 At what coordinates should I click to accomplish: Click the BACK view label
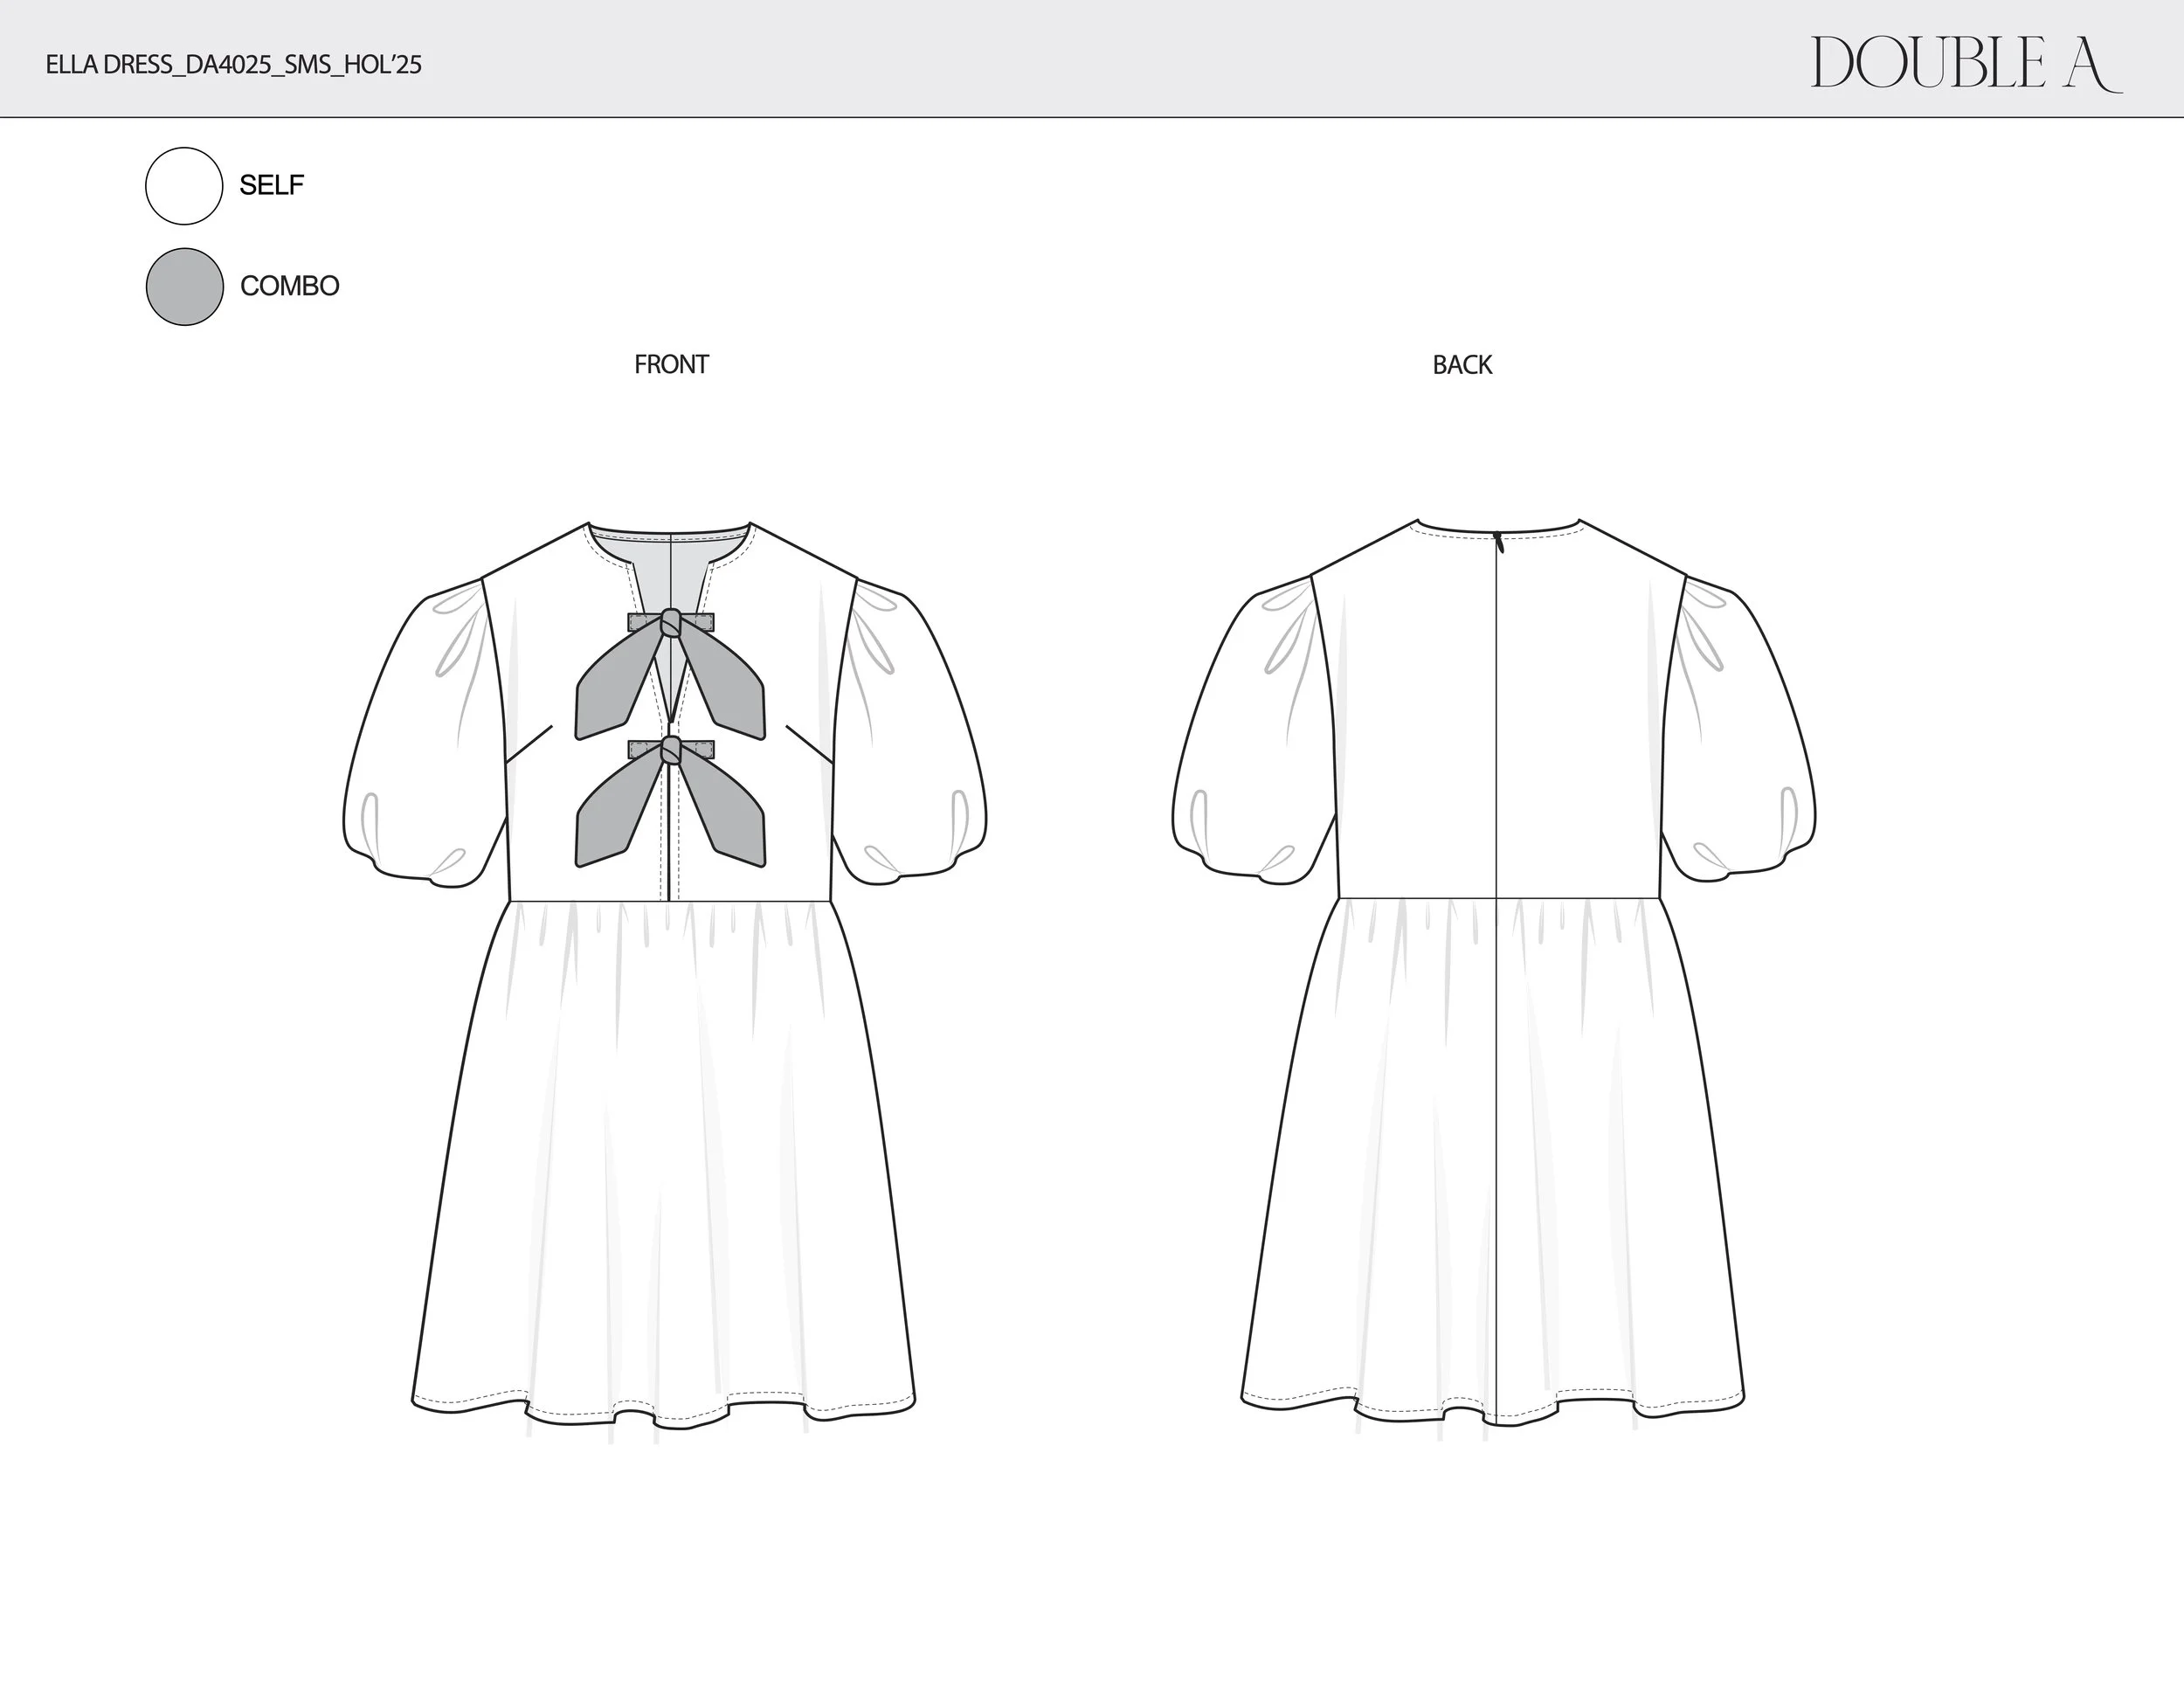(x=1461, y=365)
